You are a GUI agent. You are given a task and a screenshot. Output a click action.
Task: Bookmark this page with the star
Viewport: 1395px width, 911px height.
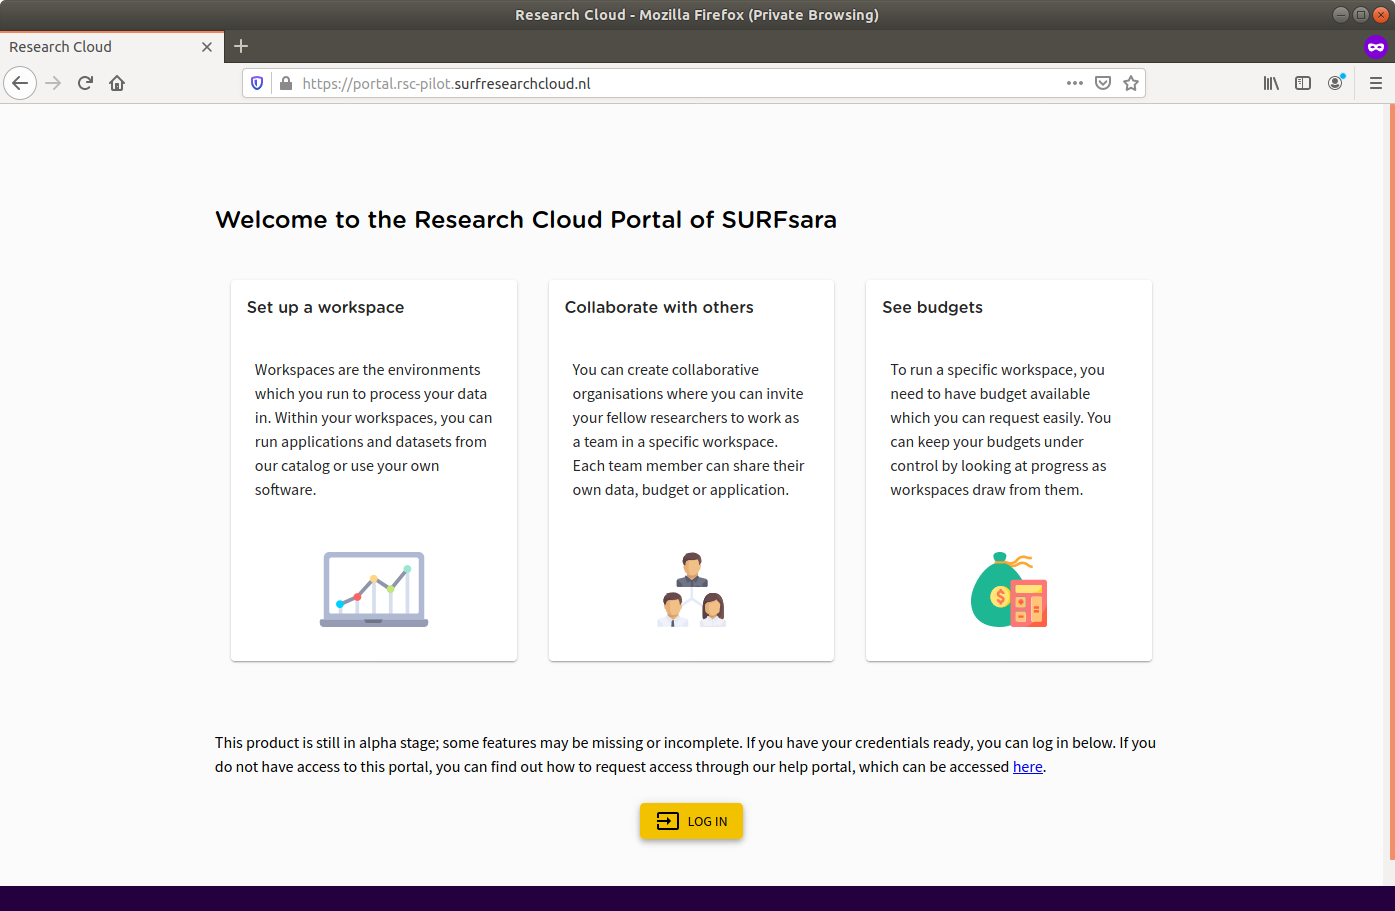(x=1131, y=83)
